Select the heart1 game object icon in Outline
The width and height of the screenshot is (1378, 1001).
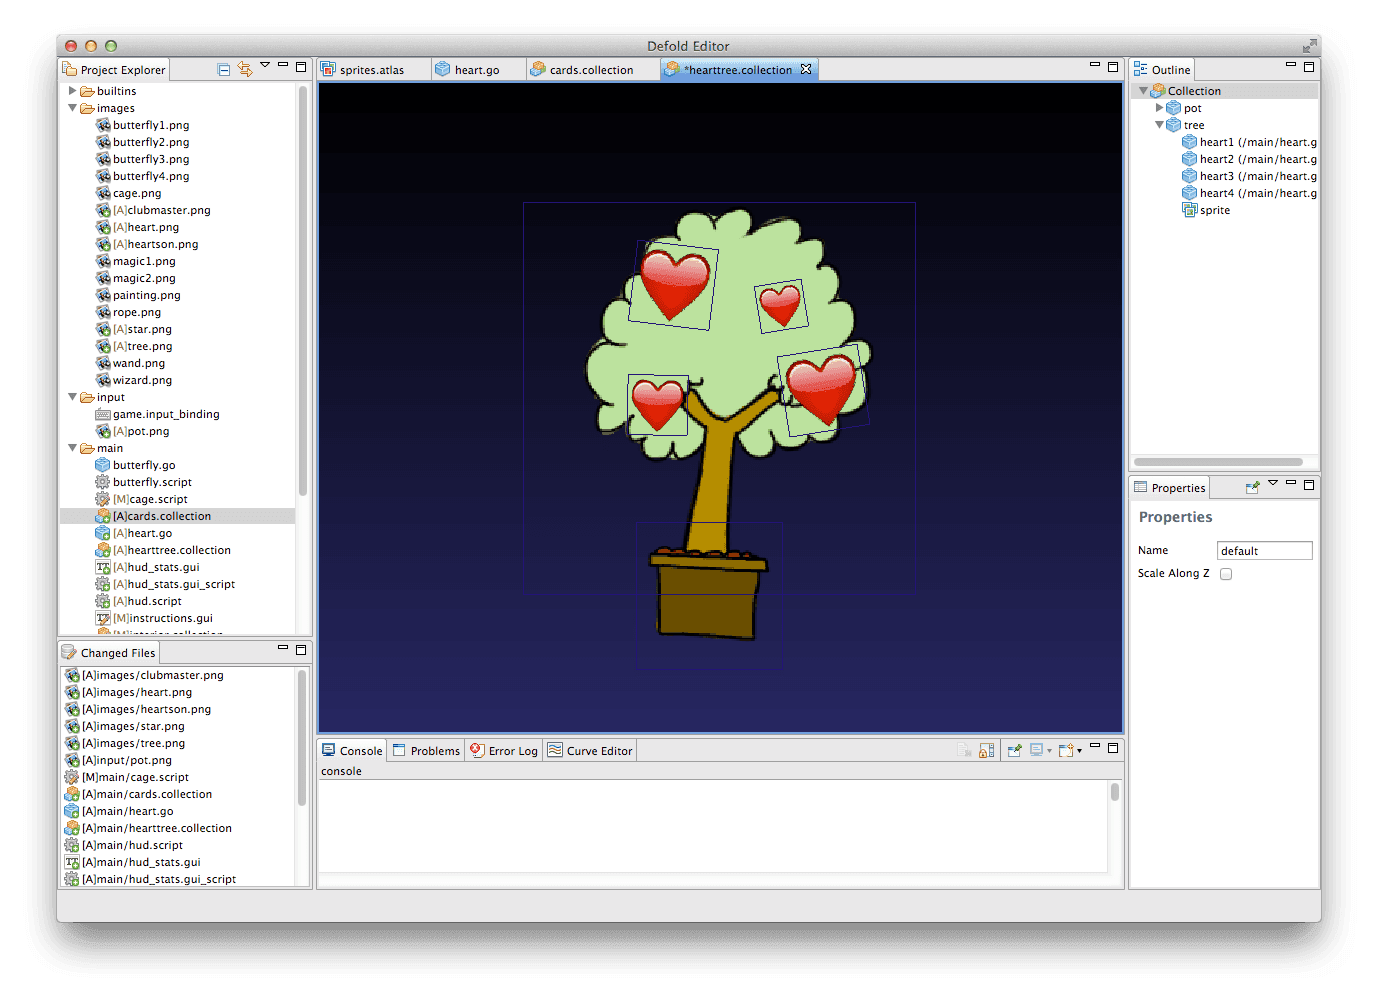click(1189, 141)
